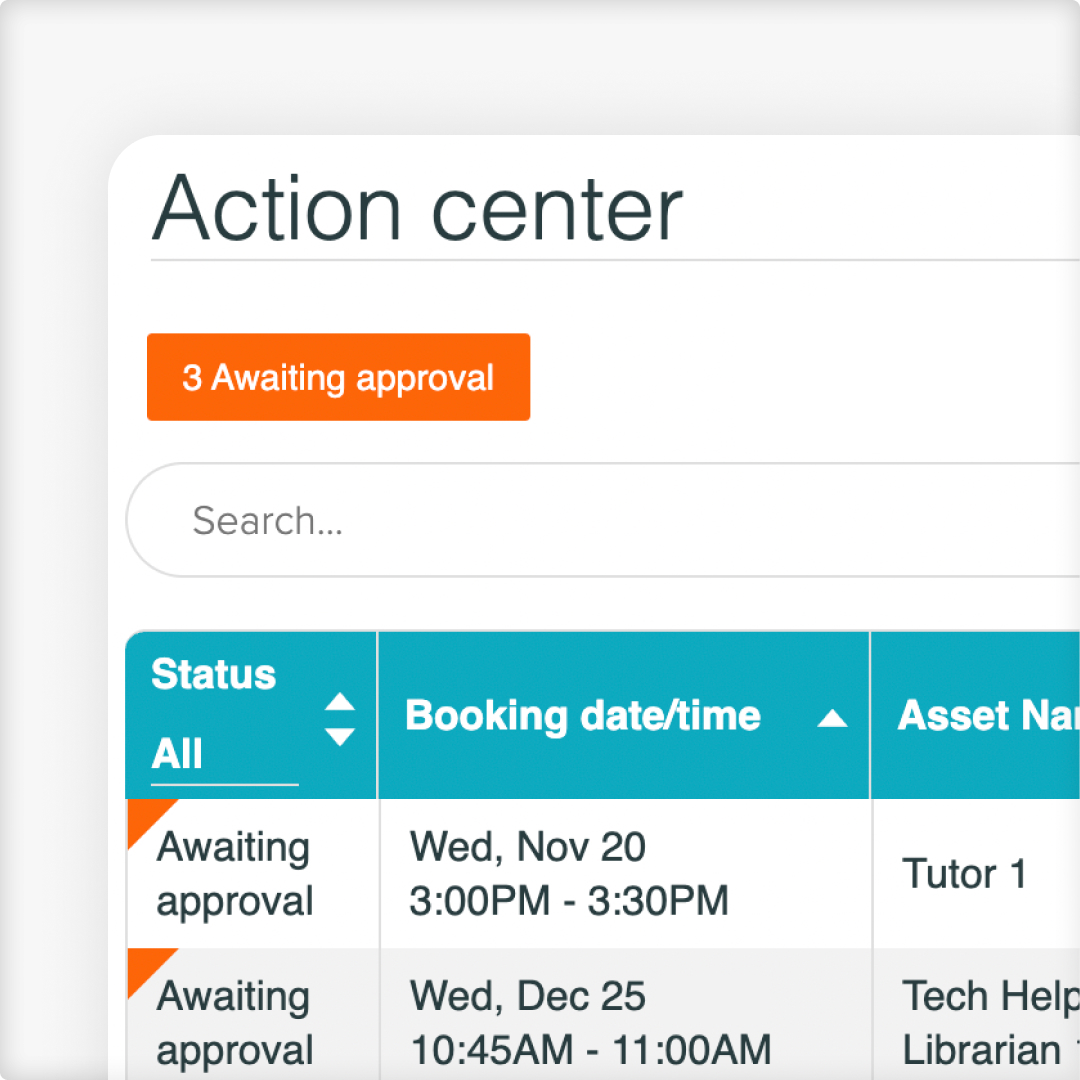Open the Status All filter dropdown
Image resolution: width=1080 pixels, height=1080 pixels.
tap(224, 755)
